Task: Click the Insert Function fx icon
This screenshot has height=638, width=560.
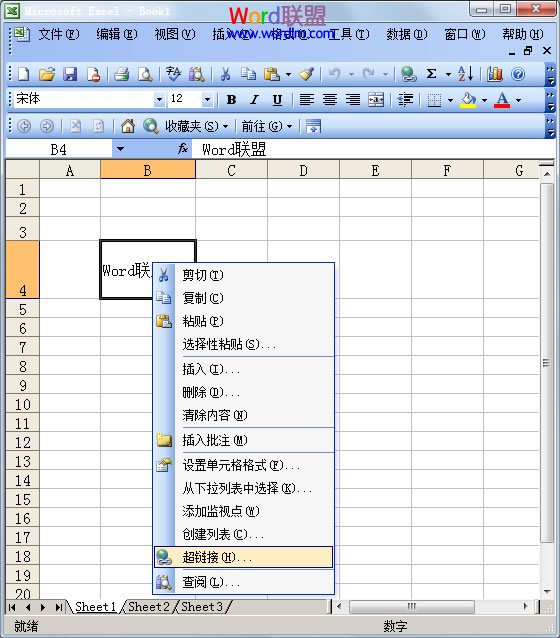Action: coord(183,149)
